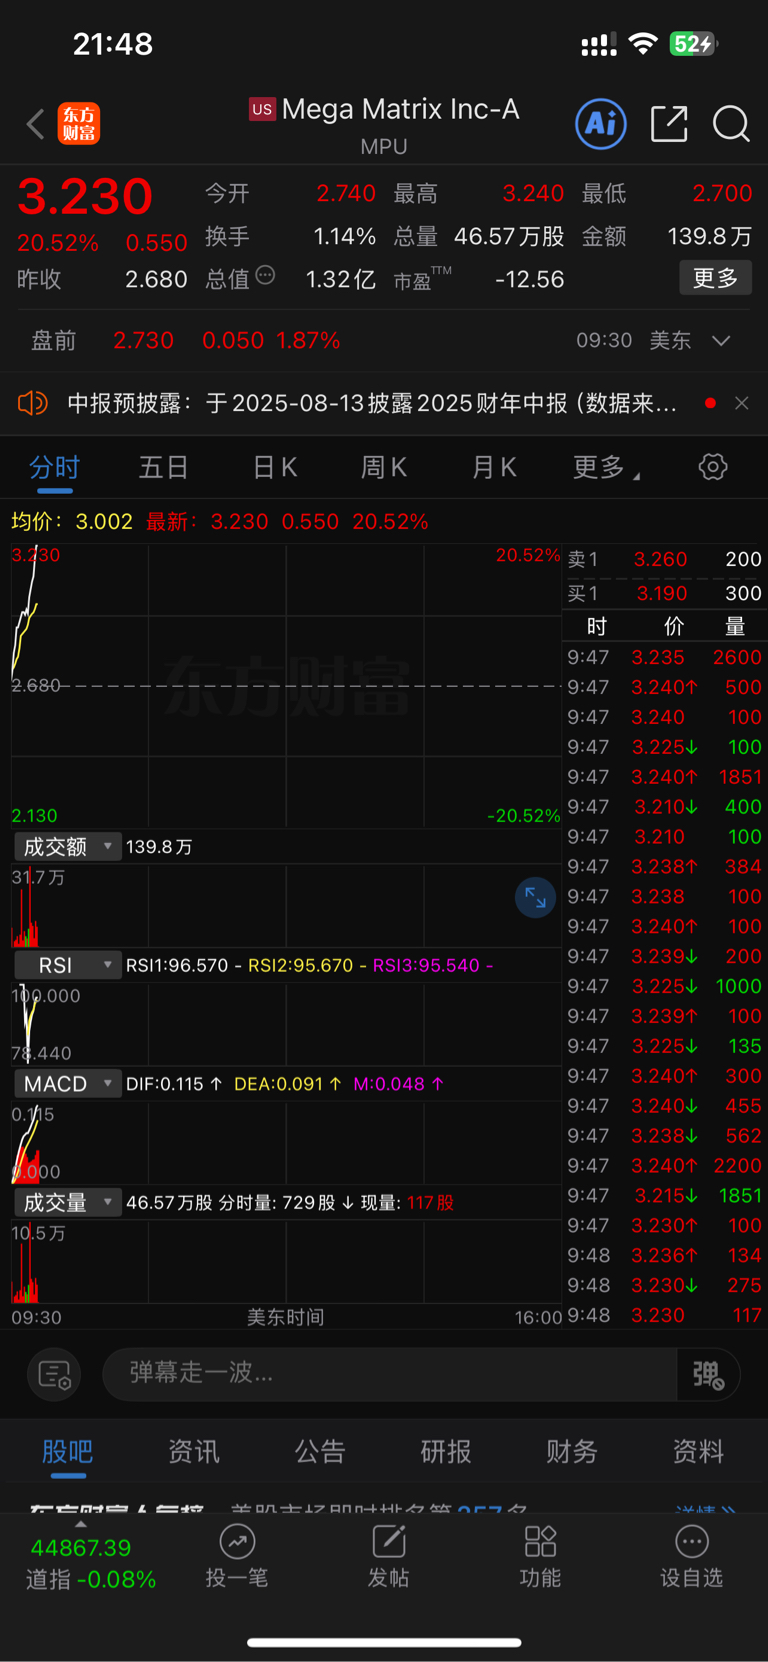Open the 东方财富 orange logo
This screenshot has width=768, height=1662.
[79, 124]
